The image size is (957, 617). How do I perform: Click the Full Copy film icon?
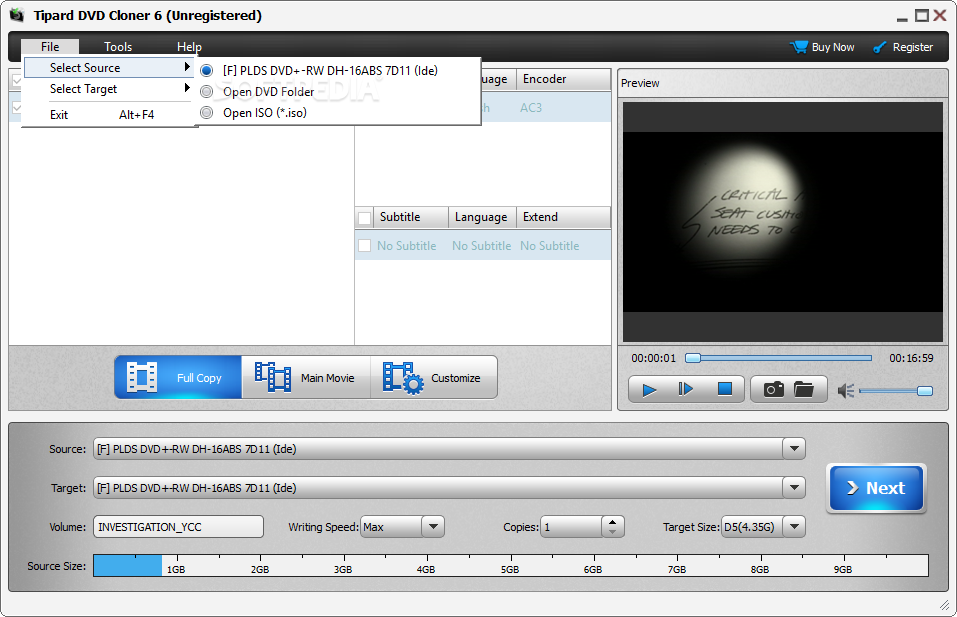click(x=142, y=377)
